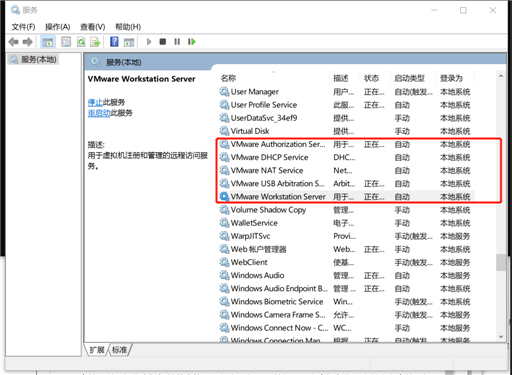Stop the service with the square icon
The image size is (512, 375).
coord(163,42)
